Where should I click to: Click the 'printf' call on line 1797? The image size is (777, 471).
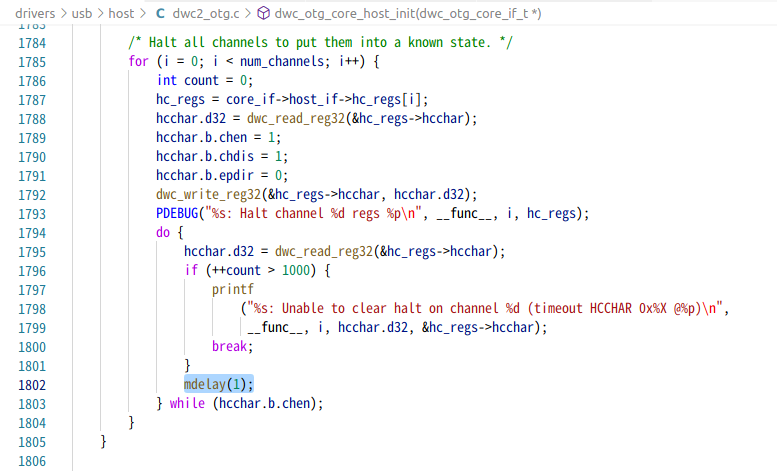[x=232, y=290]
